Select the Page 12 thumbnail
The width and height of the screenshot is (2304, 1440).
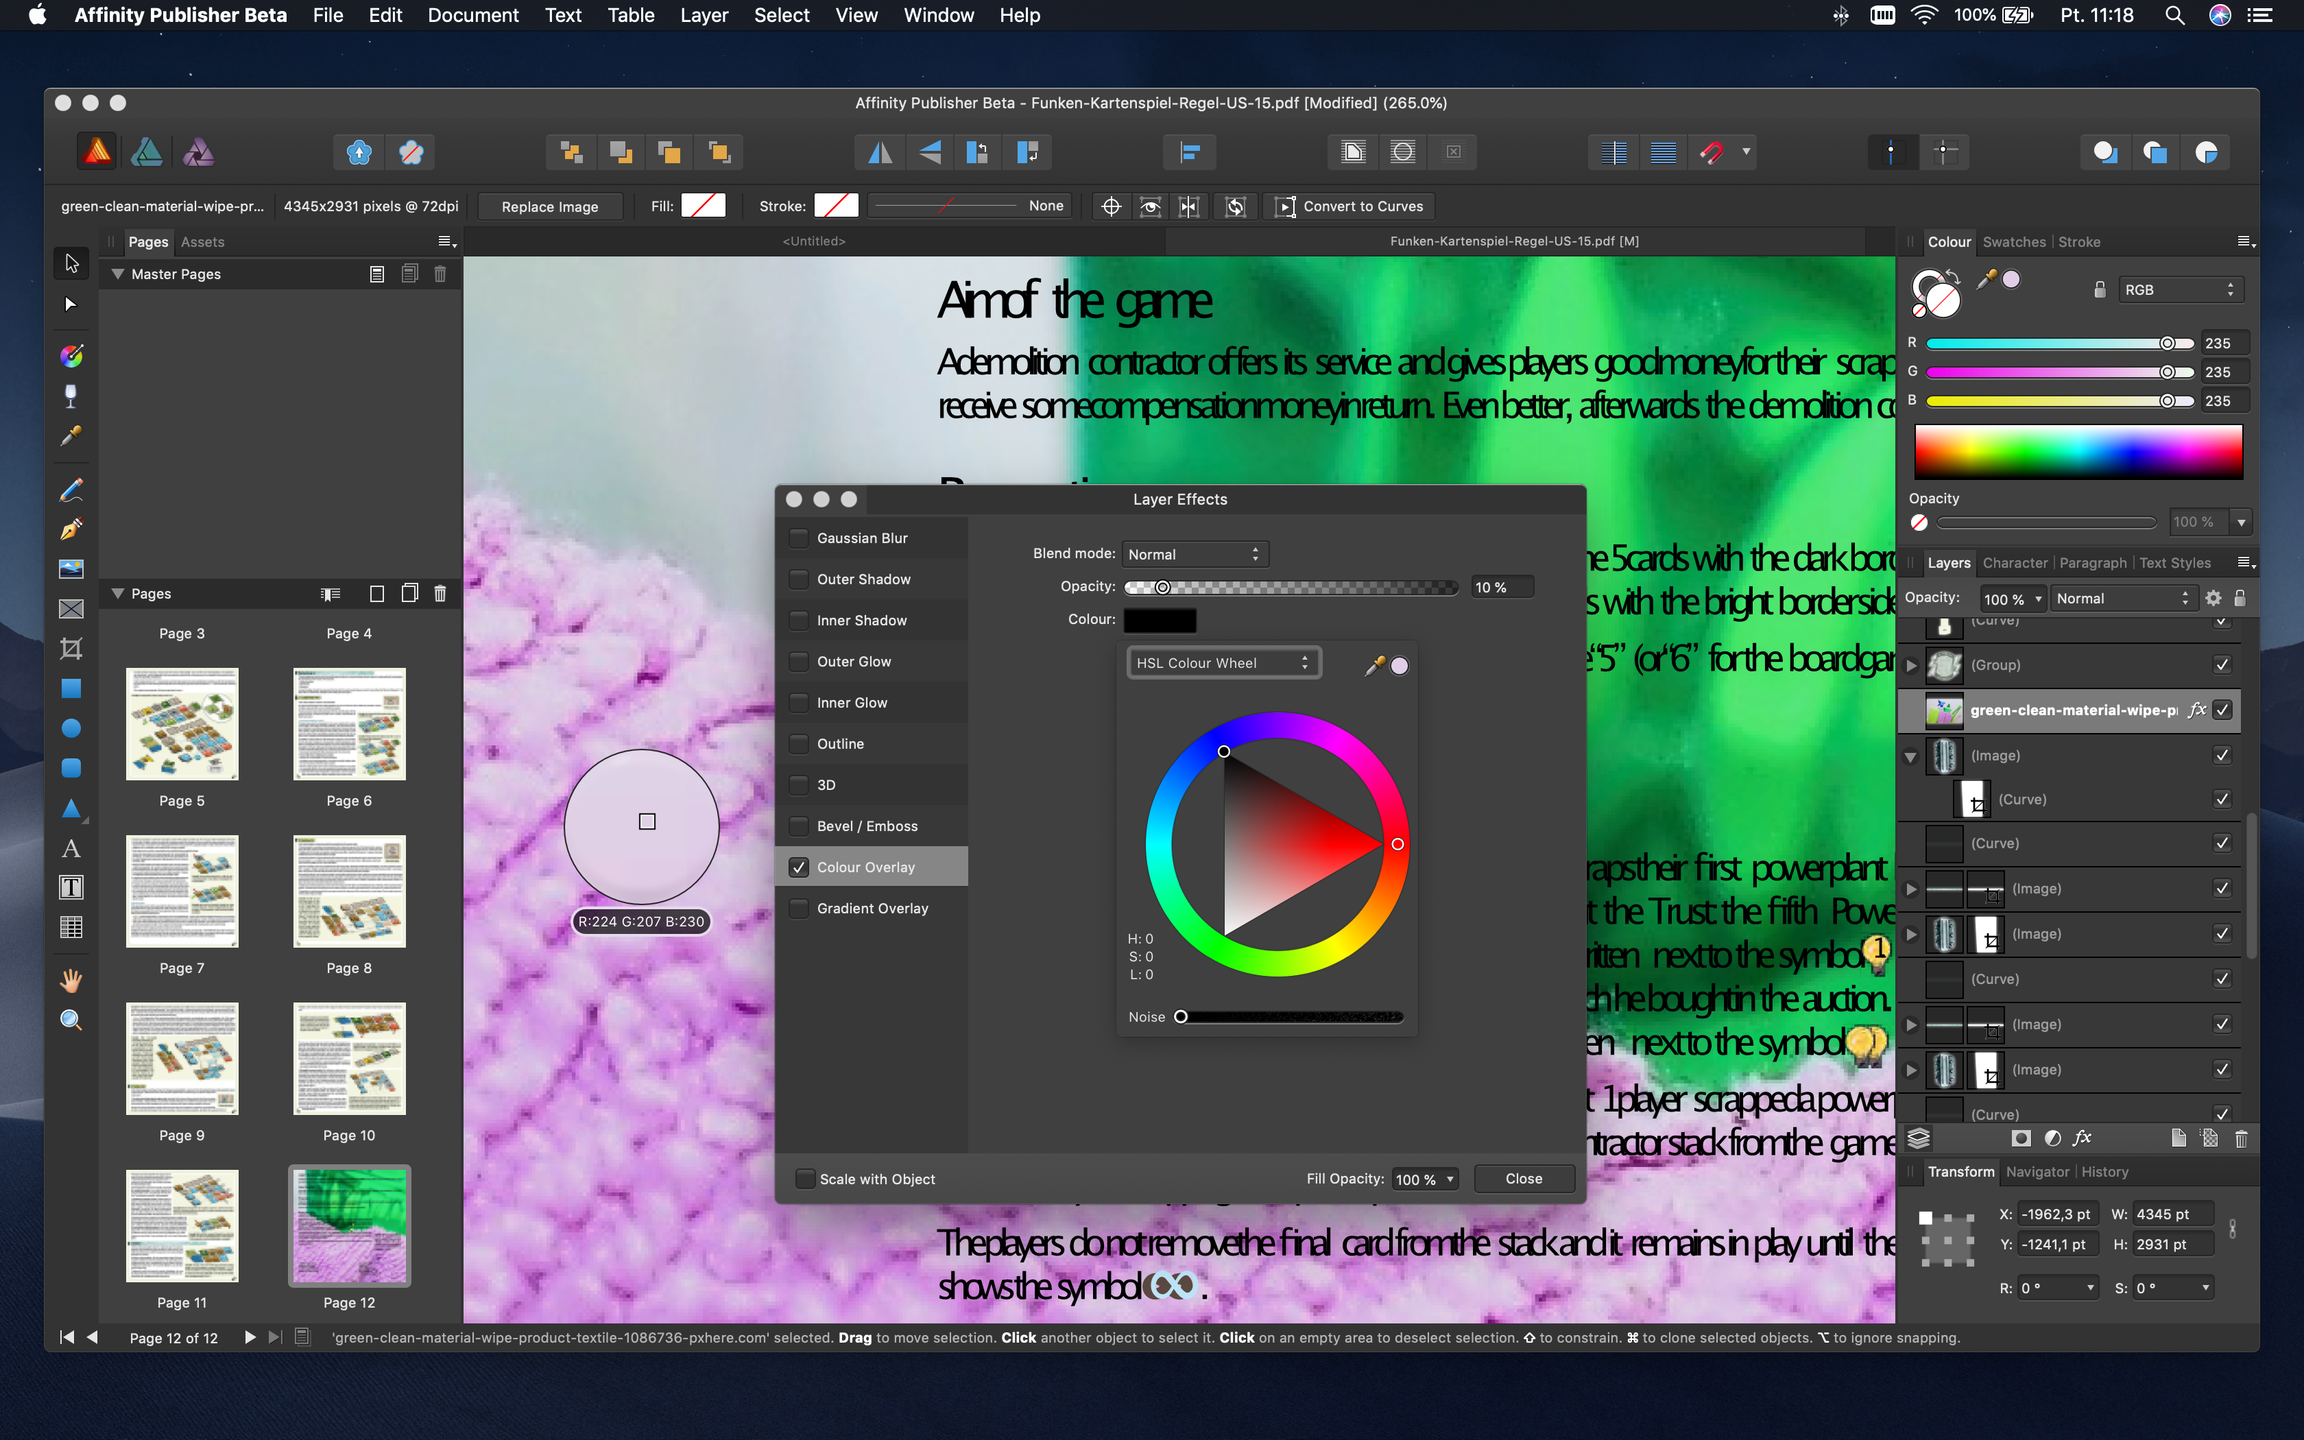[349, 1226]
